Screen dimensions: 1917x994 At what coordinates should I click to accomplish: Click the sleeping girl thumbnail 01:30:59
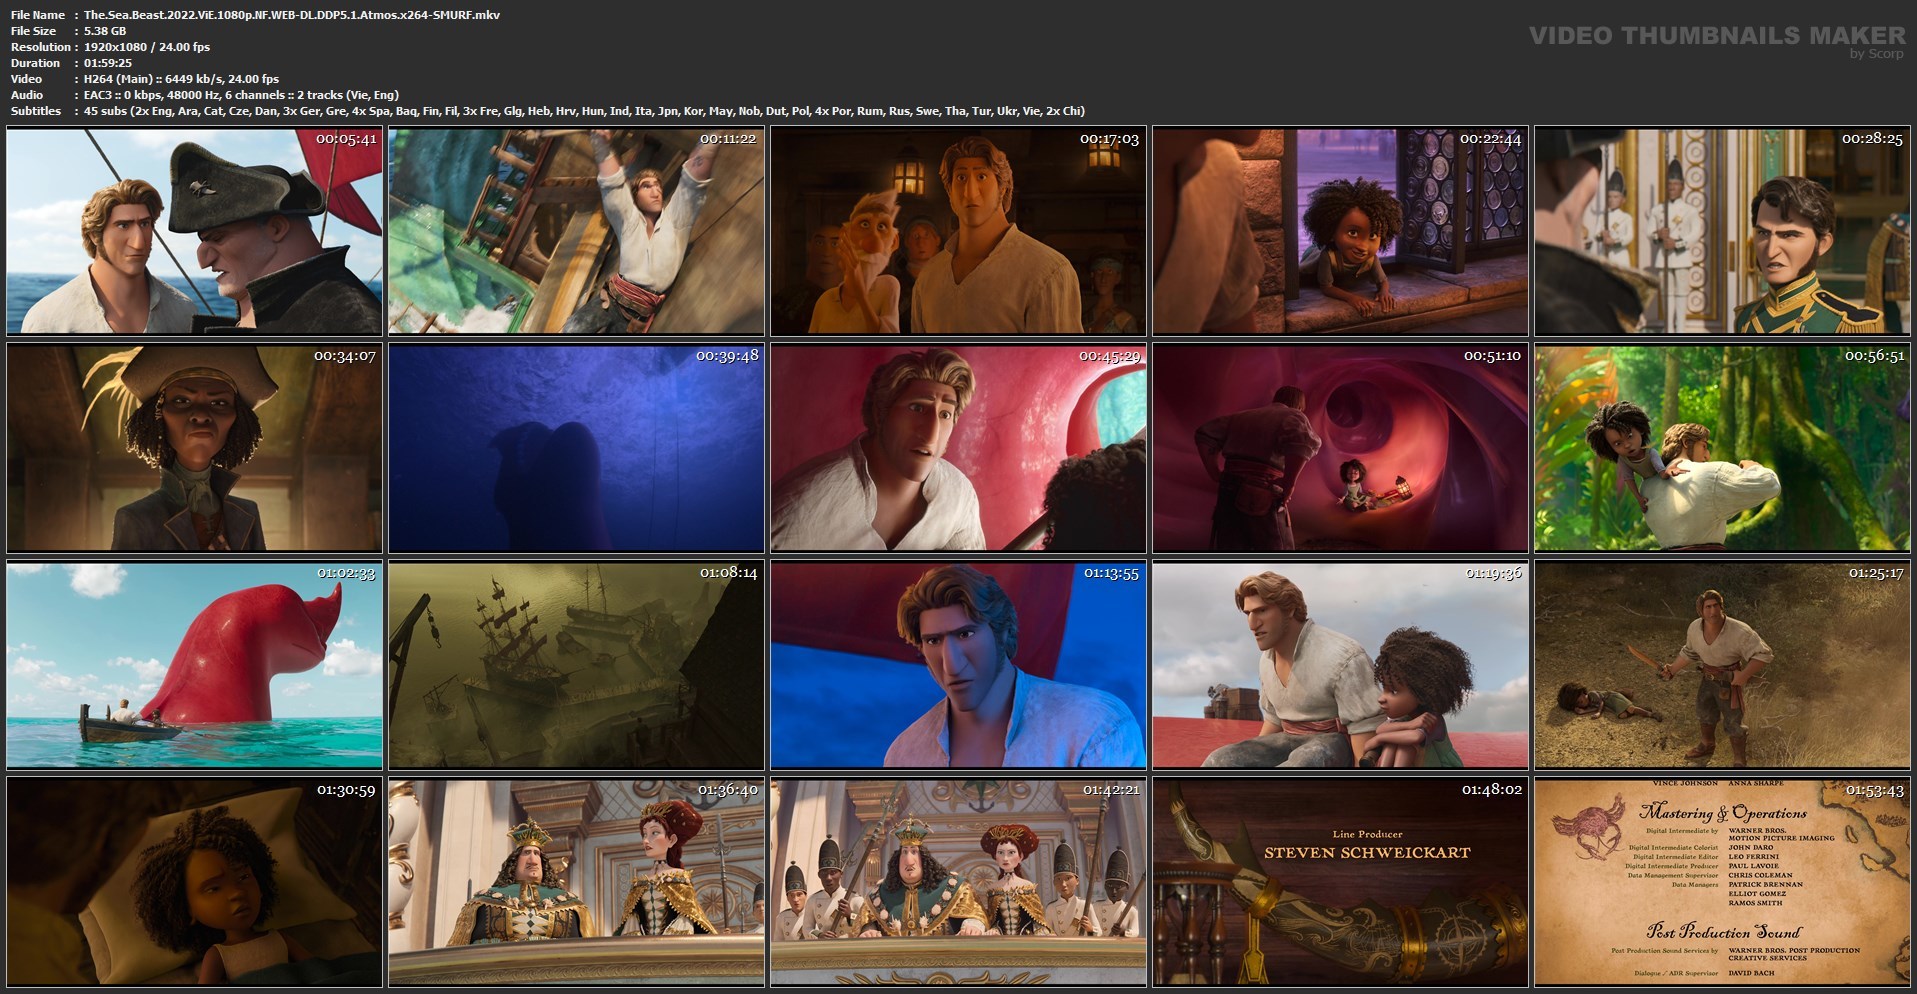coord(194,882)
